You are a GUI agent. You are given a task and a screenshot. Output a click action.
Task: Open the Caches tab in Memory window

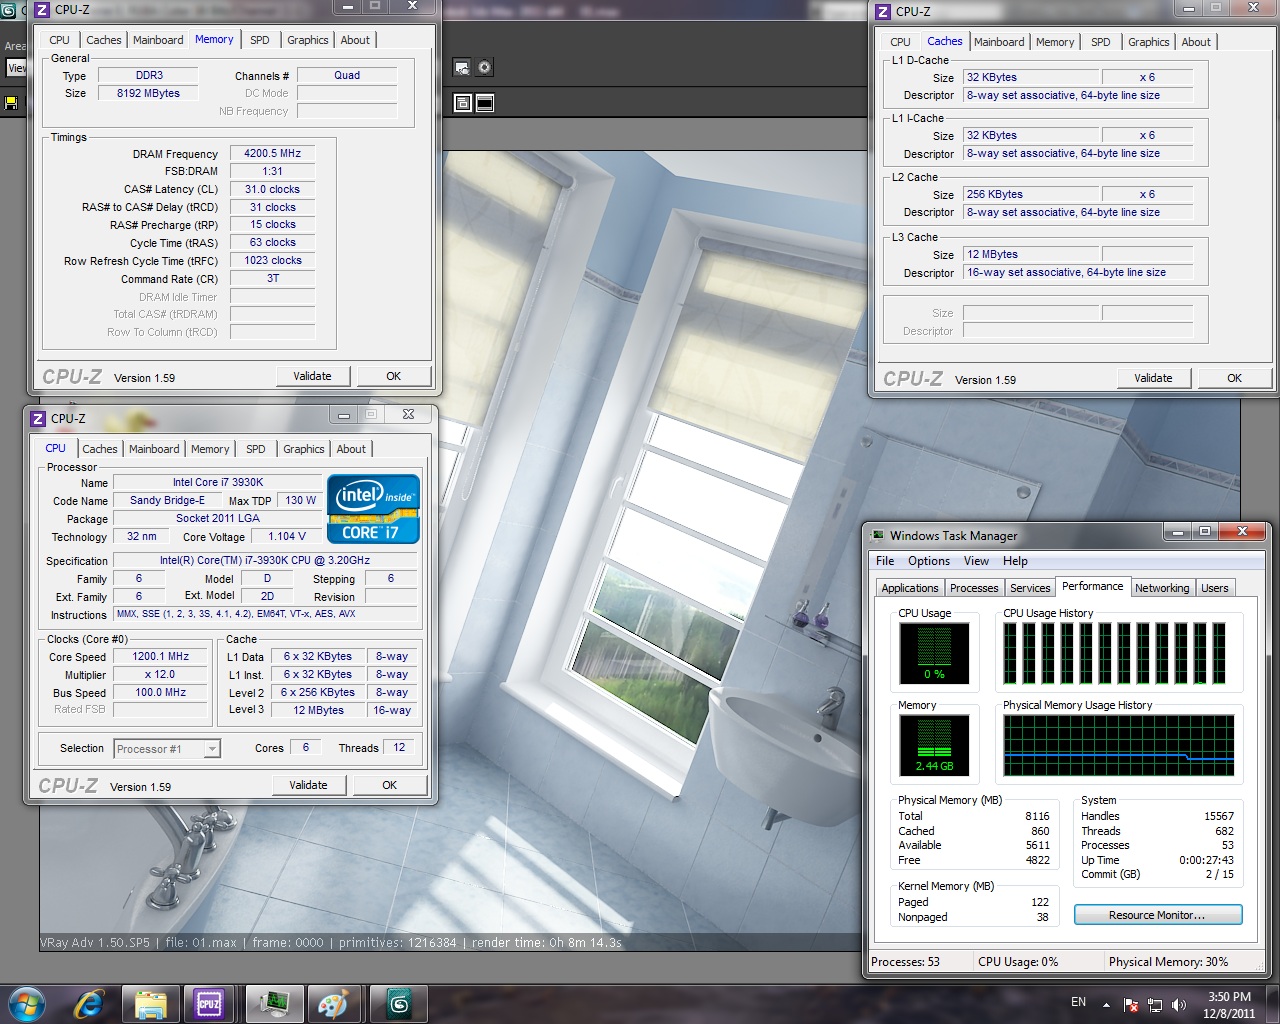(103, 40)
